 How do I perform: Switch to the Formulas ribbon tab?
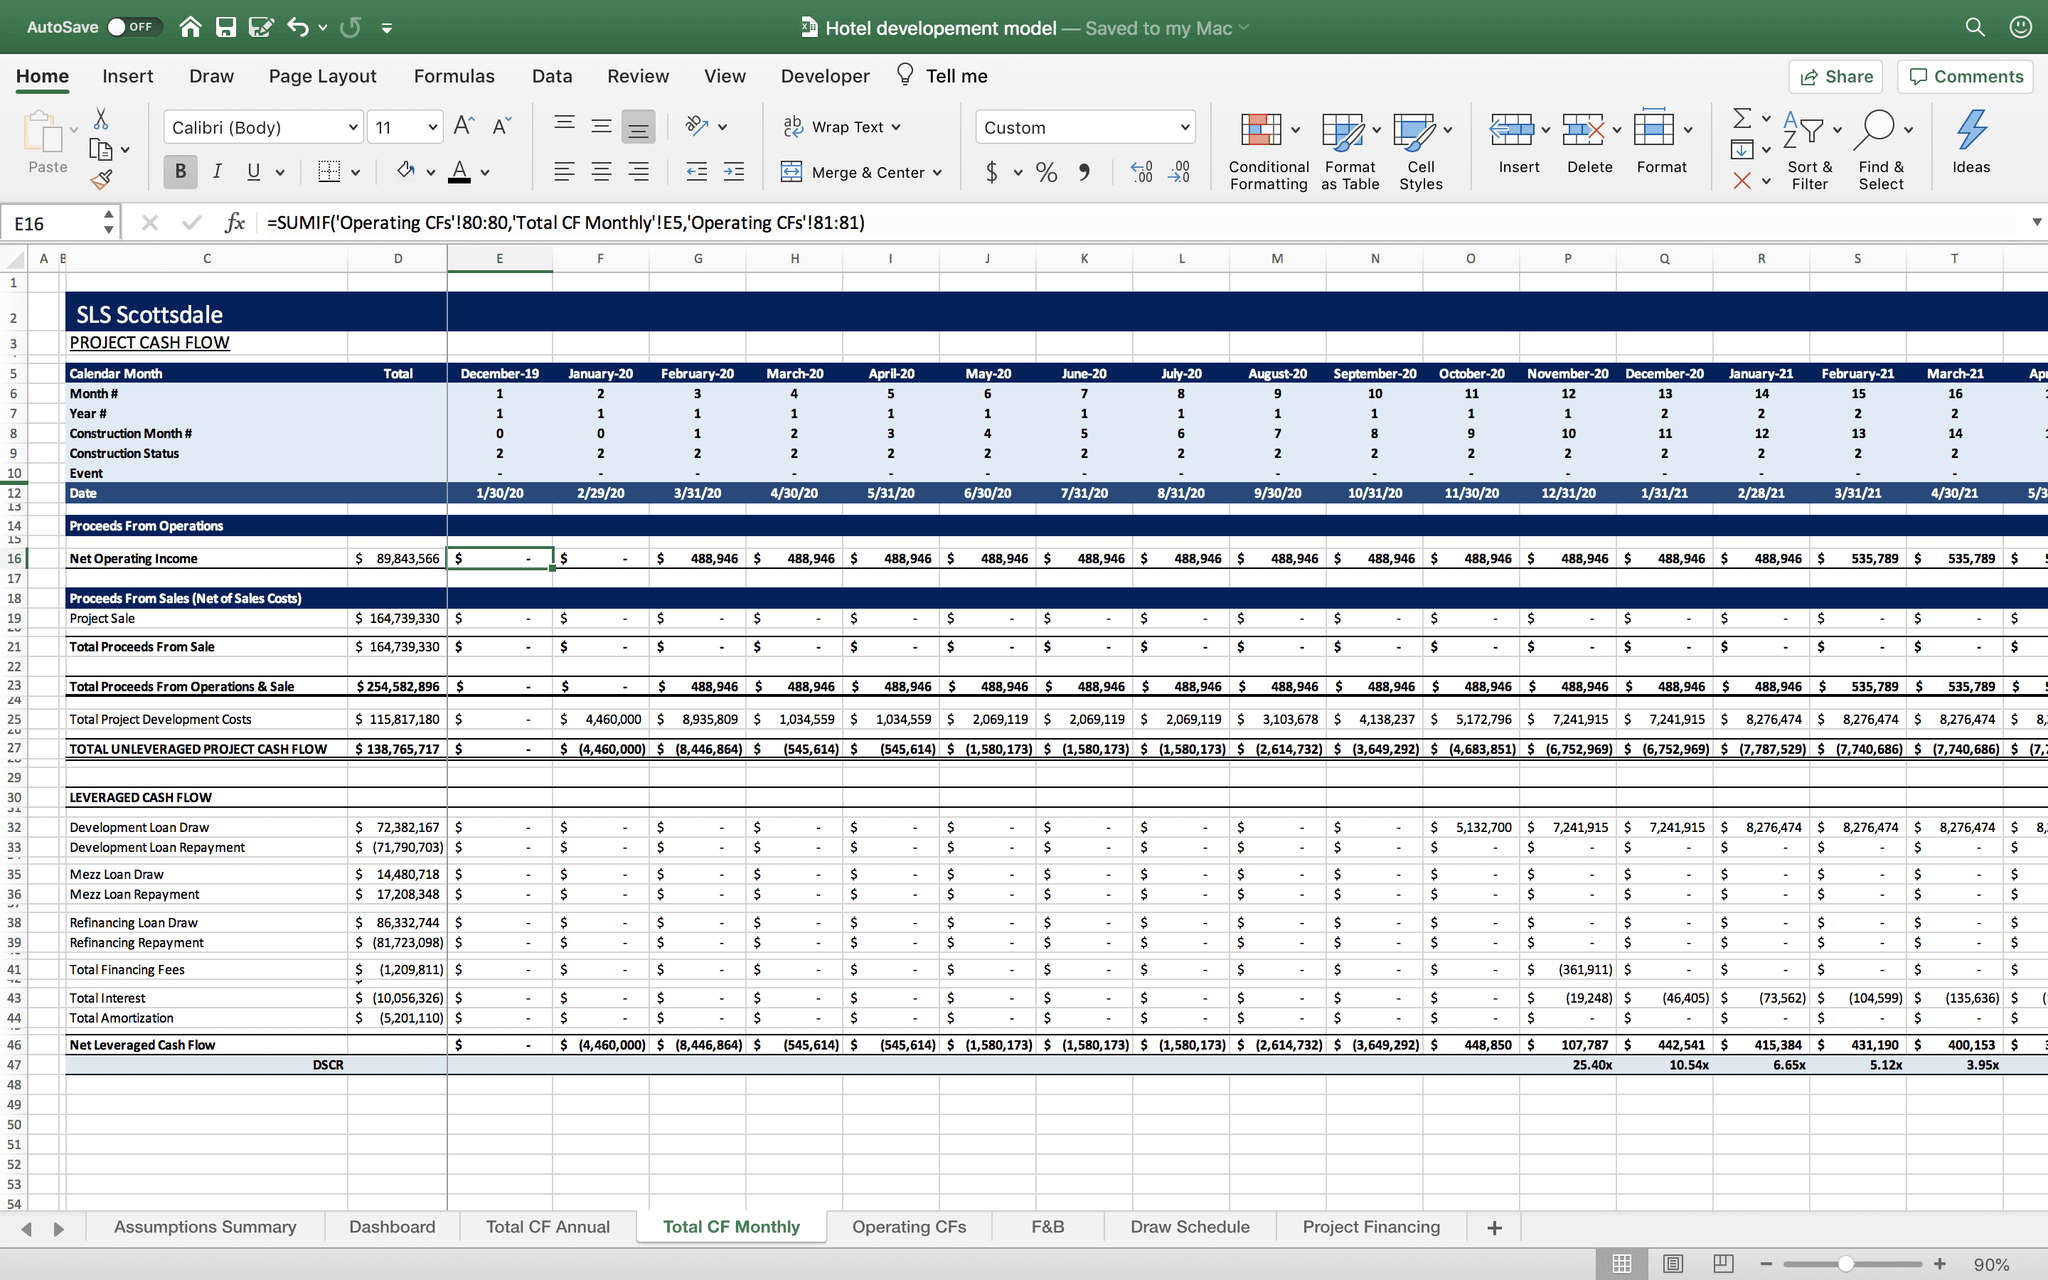tap(454, 76)
